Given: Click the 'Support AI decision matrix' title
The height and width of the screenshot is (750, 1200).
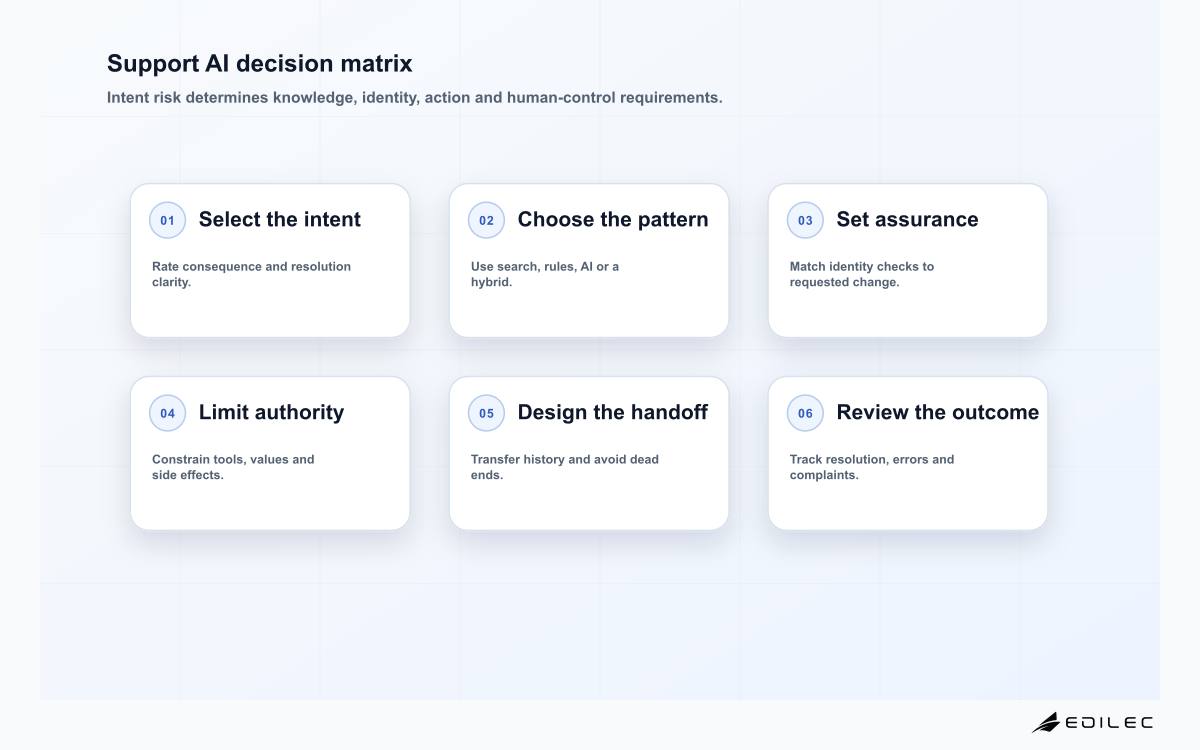Looking at the screenshot, I should point(259,63).
